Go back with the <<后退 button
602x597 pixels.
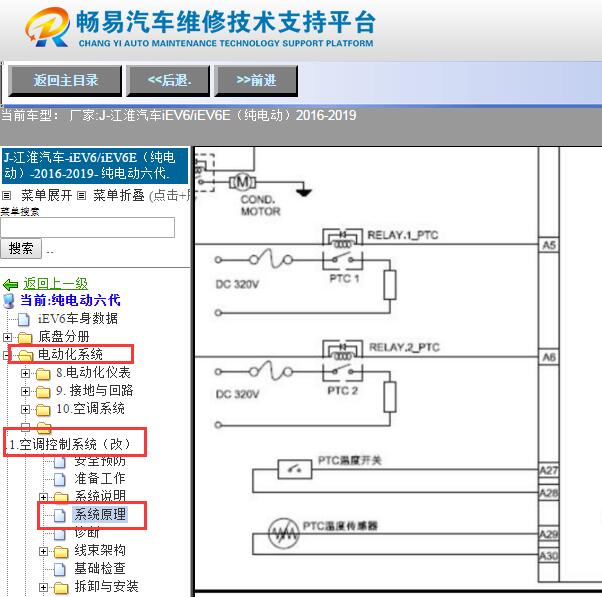(x=169, y=81)
